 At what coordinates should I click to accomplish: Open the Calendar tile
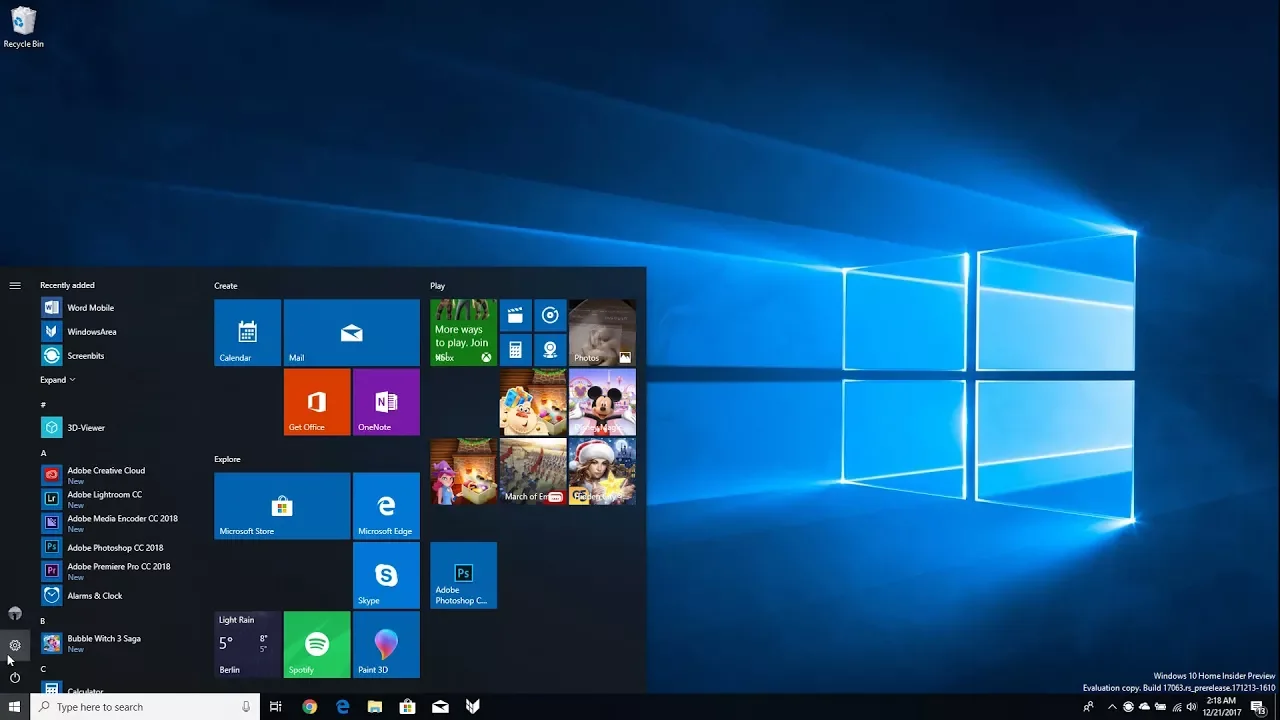click(247, 333)
